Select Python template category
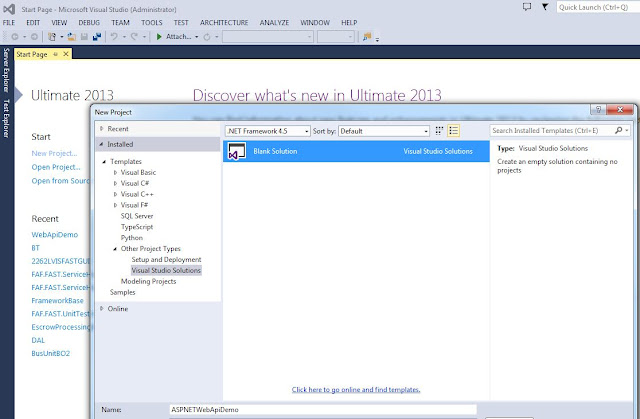640x419 pixels. pos(131,238)
